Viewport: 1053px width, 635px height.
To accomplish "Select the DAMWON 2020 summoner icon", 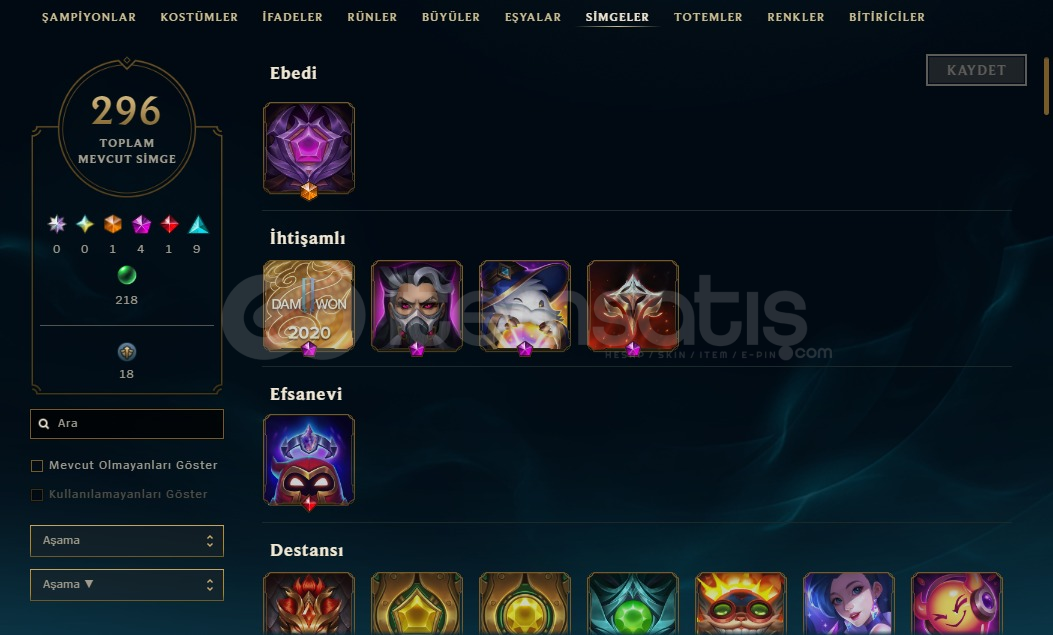I will pos(309,306).
